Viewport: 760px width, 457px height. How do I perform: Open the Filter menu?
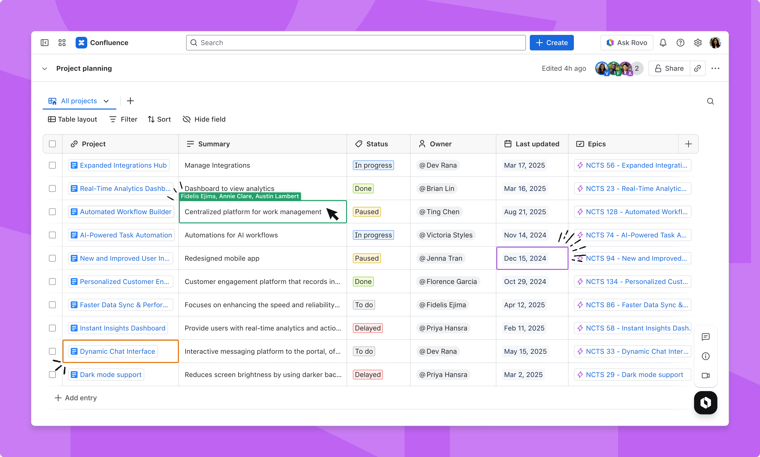tap(123, 119)
